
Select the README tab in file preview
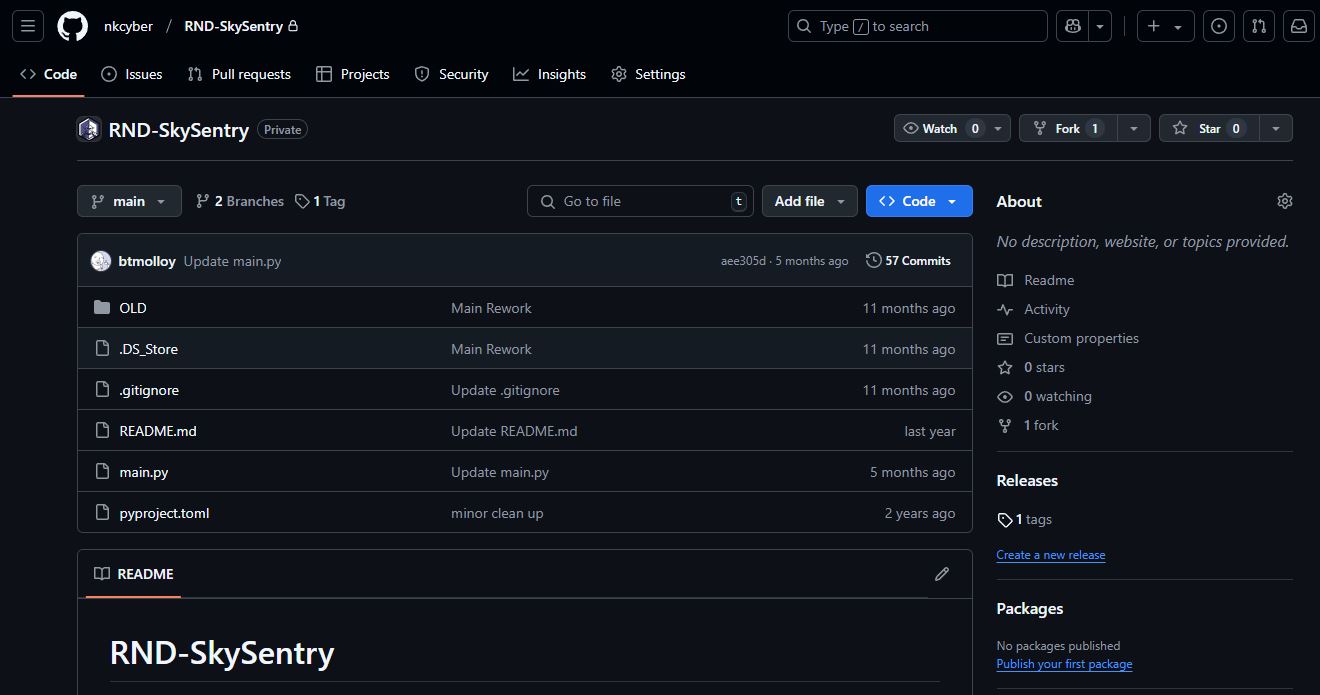[x=134, y=574]
